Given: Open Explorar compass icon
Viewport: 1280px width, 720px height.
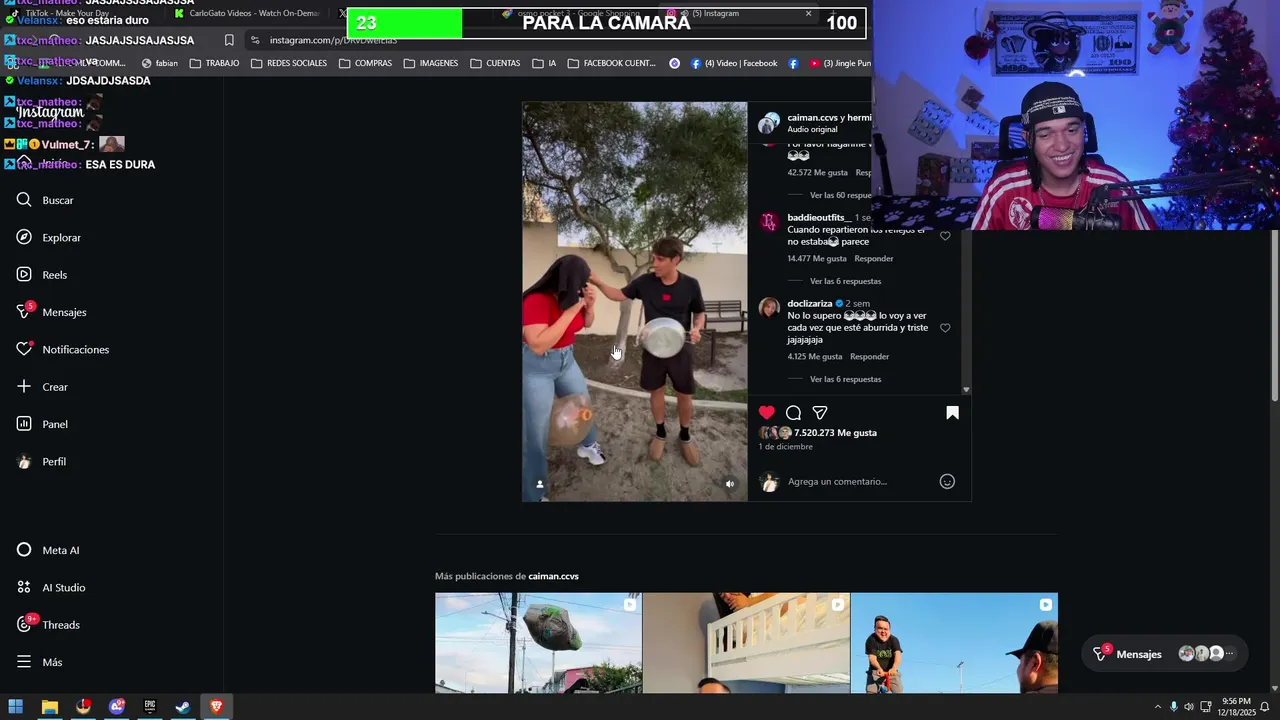Looking at the screenshot, I should coord(24,237).
